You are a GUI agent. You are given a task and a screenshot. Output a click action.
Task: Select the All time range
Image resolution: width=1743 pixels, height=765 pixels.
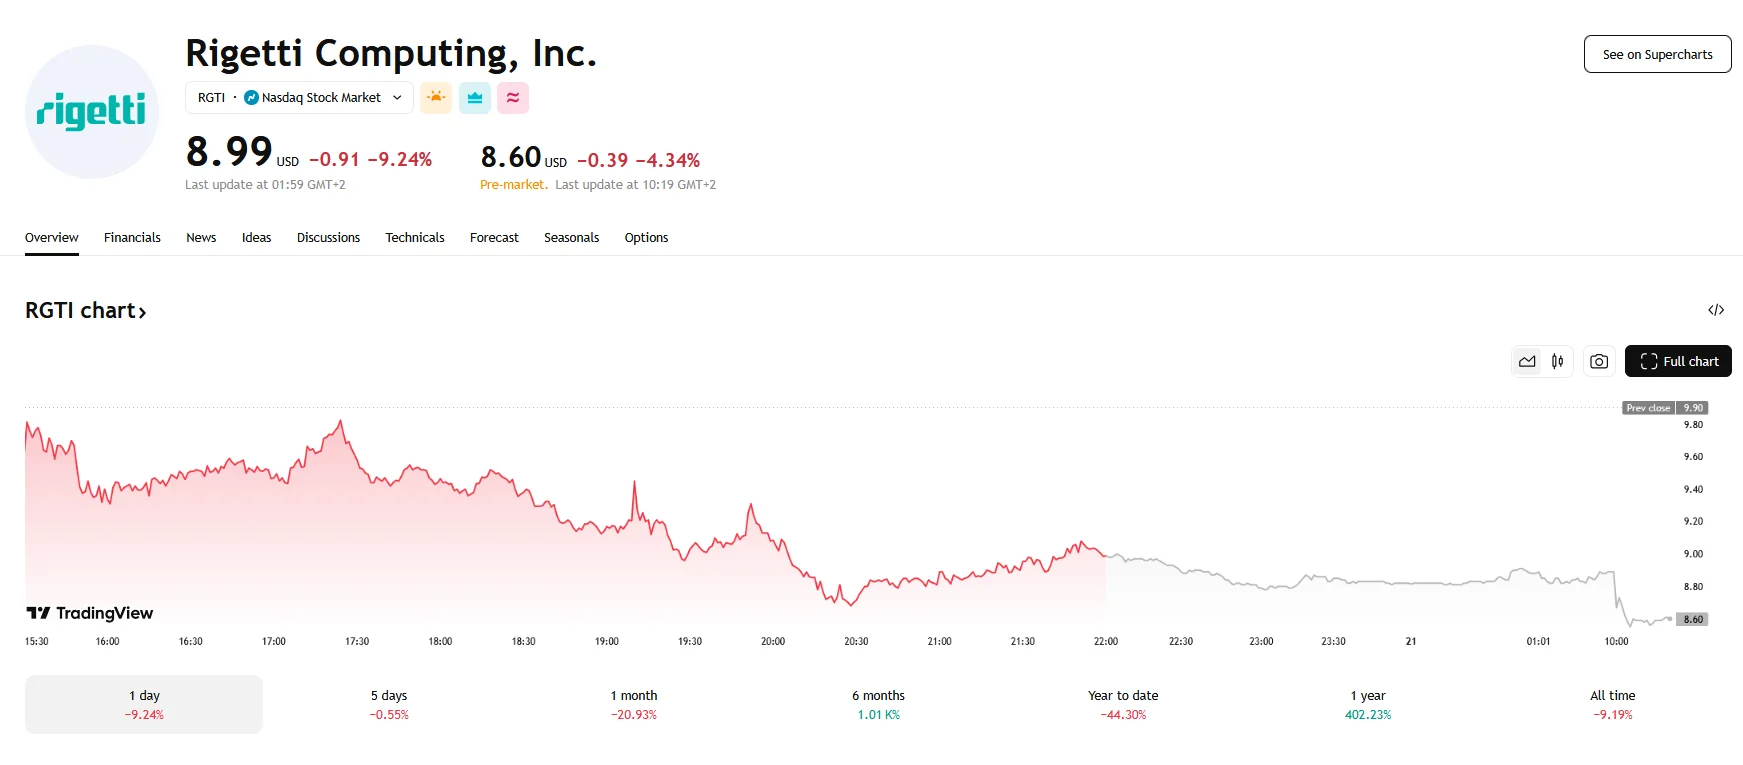point(1612,703)
